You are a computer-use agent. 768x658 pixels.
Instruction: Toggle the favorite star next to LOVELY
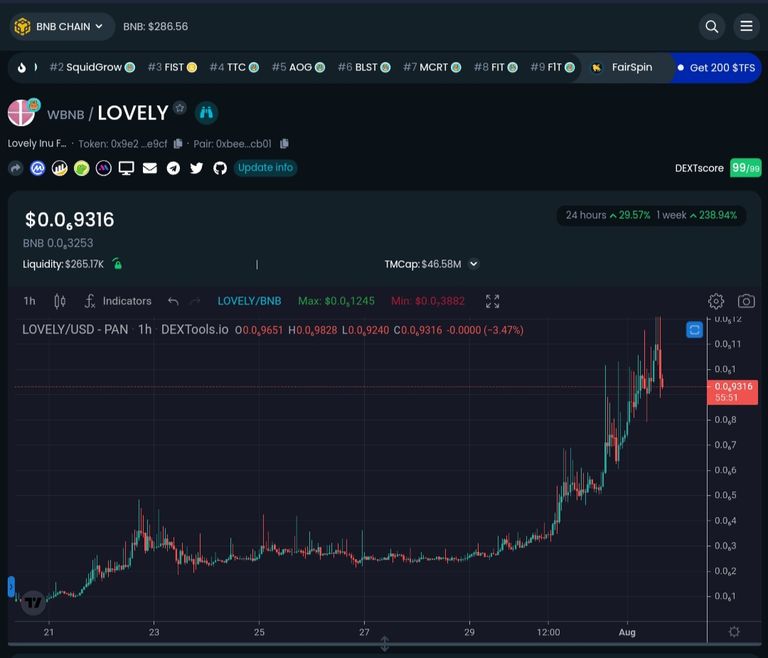[180, 107]
